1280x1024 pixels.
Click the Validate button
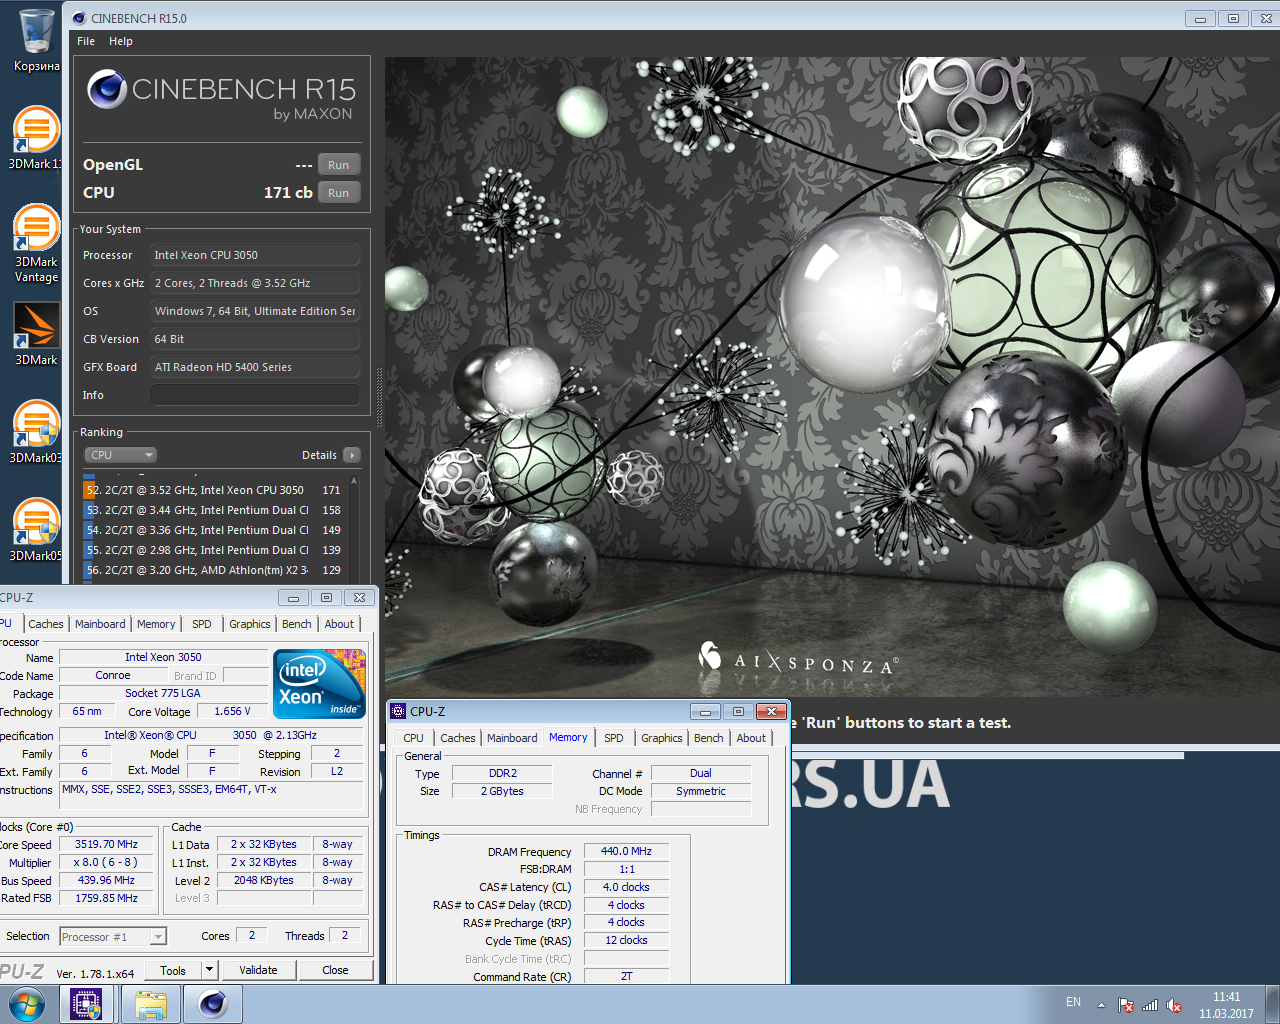coord(258,970)
